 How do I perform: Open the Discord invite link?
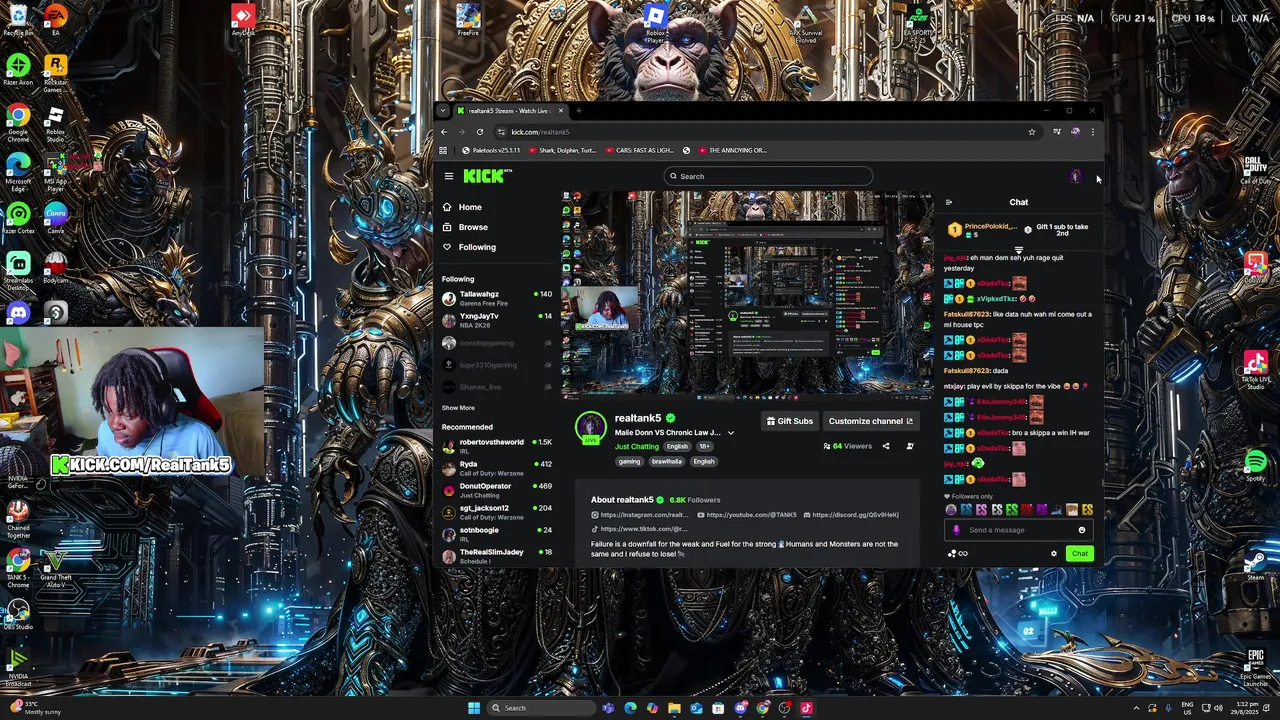[850, 515]
